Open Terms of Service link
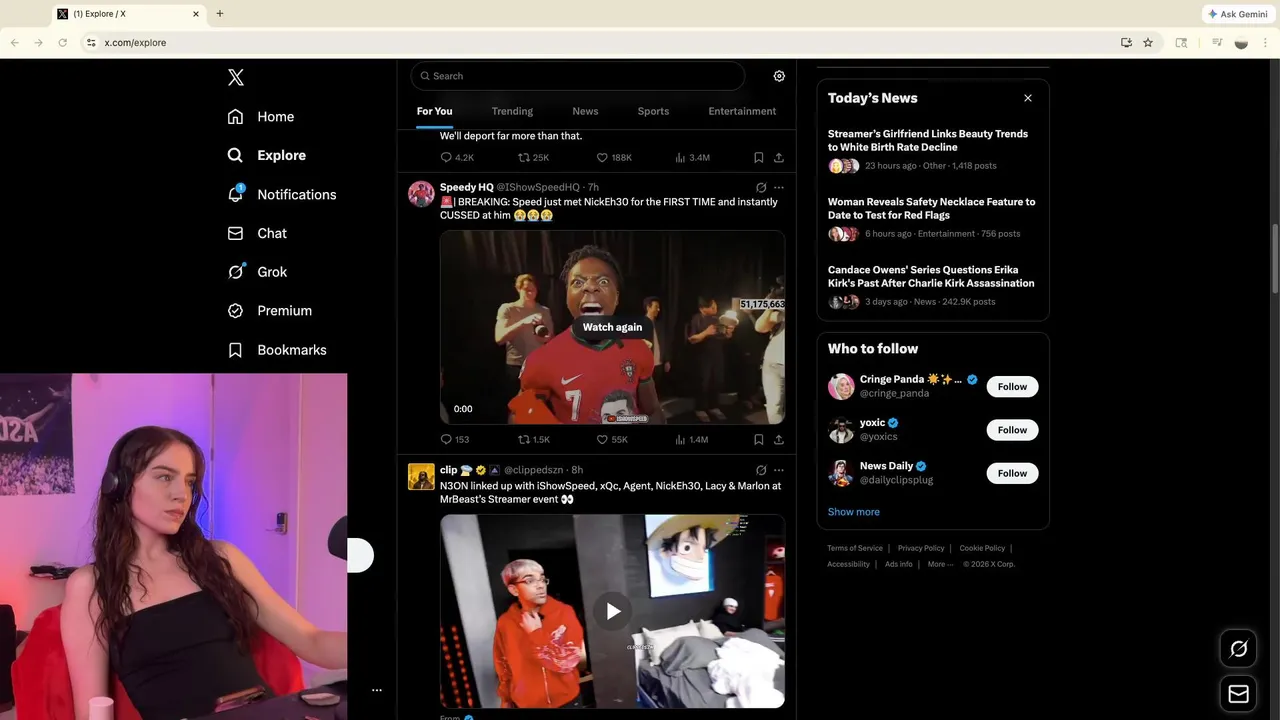 coord(855,548)
